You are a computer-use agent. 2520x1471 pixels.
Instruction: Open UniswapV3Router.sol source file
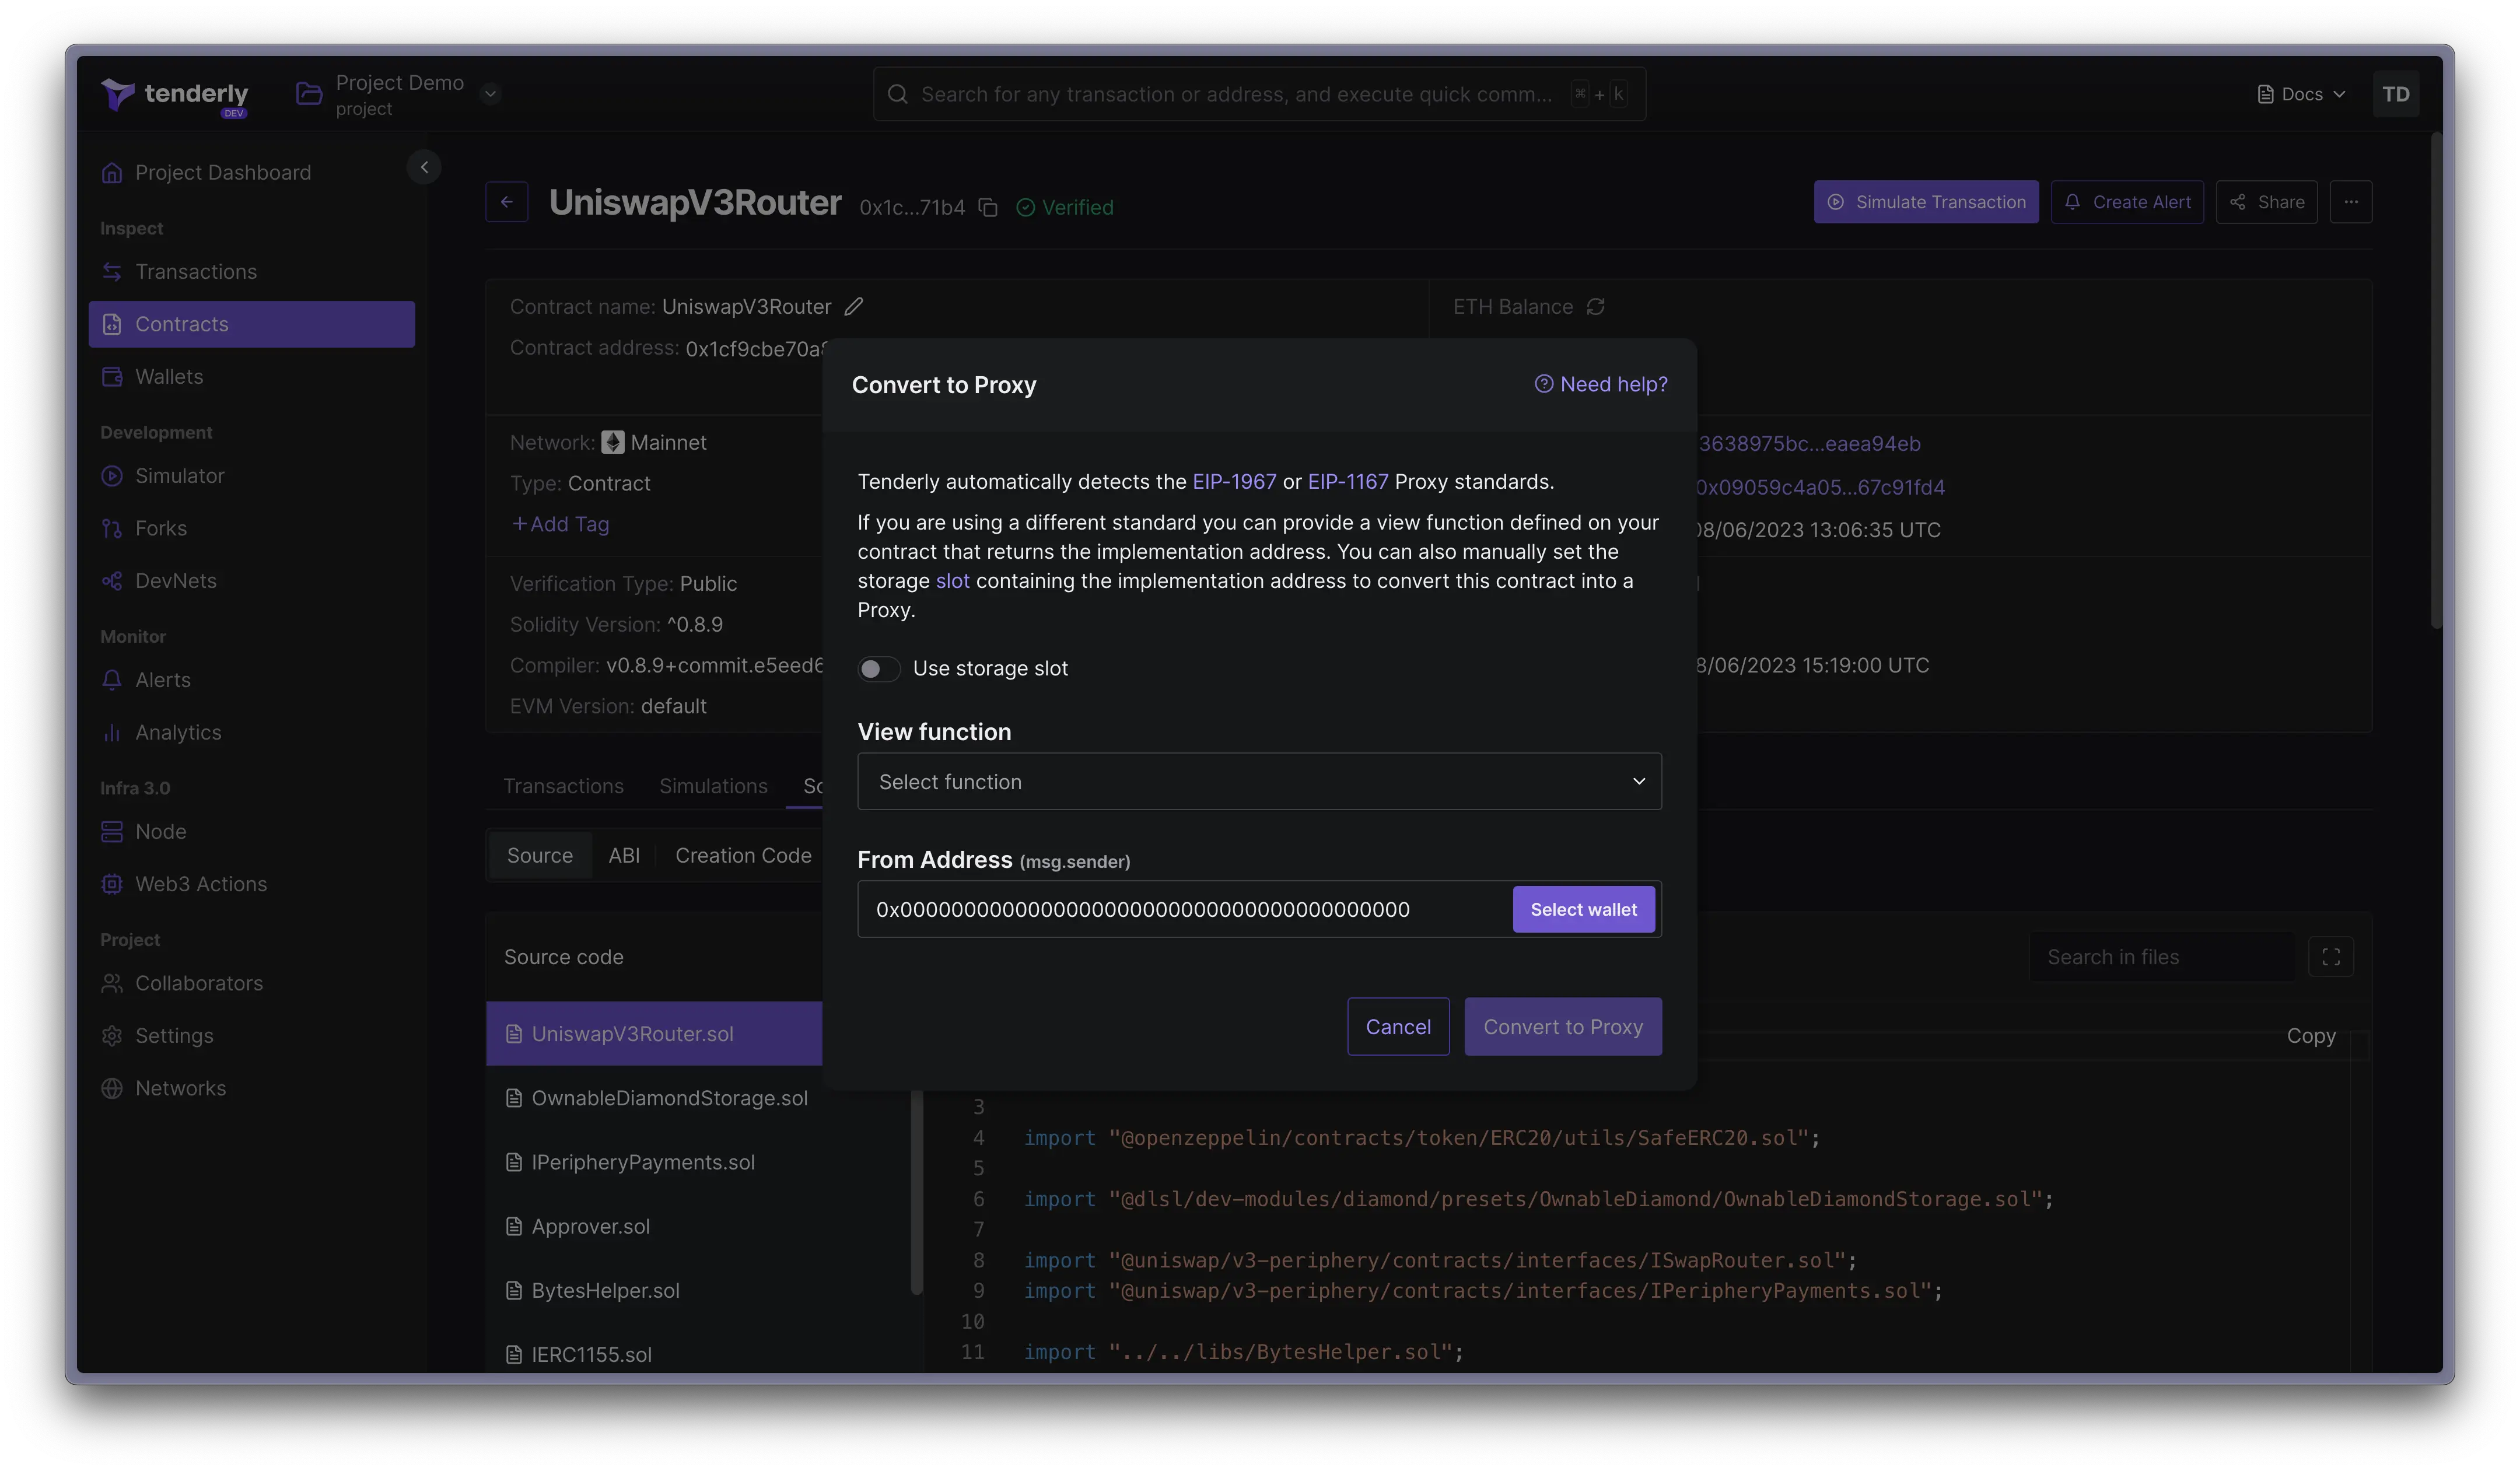click(654, 1034)
